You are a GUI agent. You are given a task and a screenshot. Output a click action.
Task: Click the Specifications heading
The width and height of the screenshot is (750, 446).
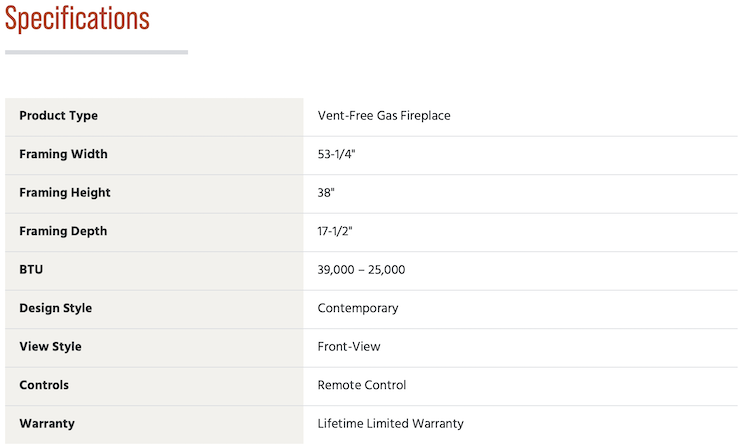coord(77,19)
